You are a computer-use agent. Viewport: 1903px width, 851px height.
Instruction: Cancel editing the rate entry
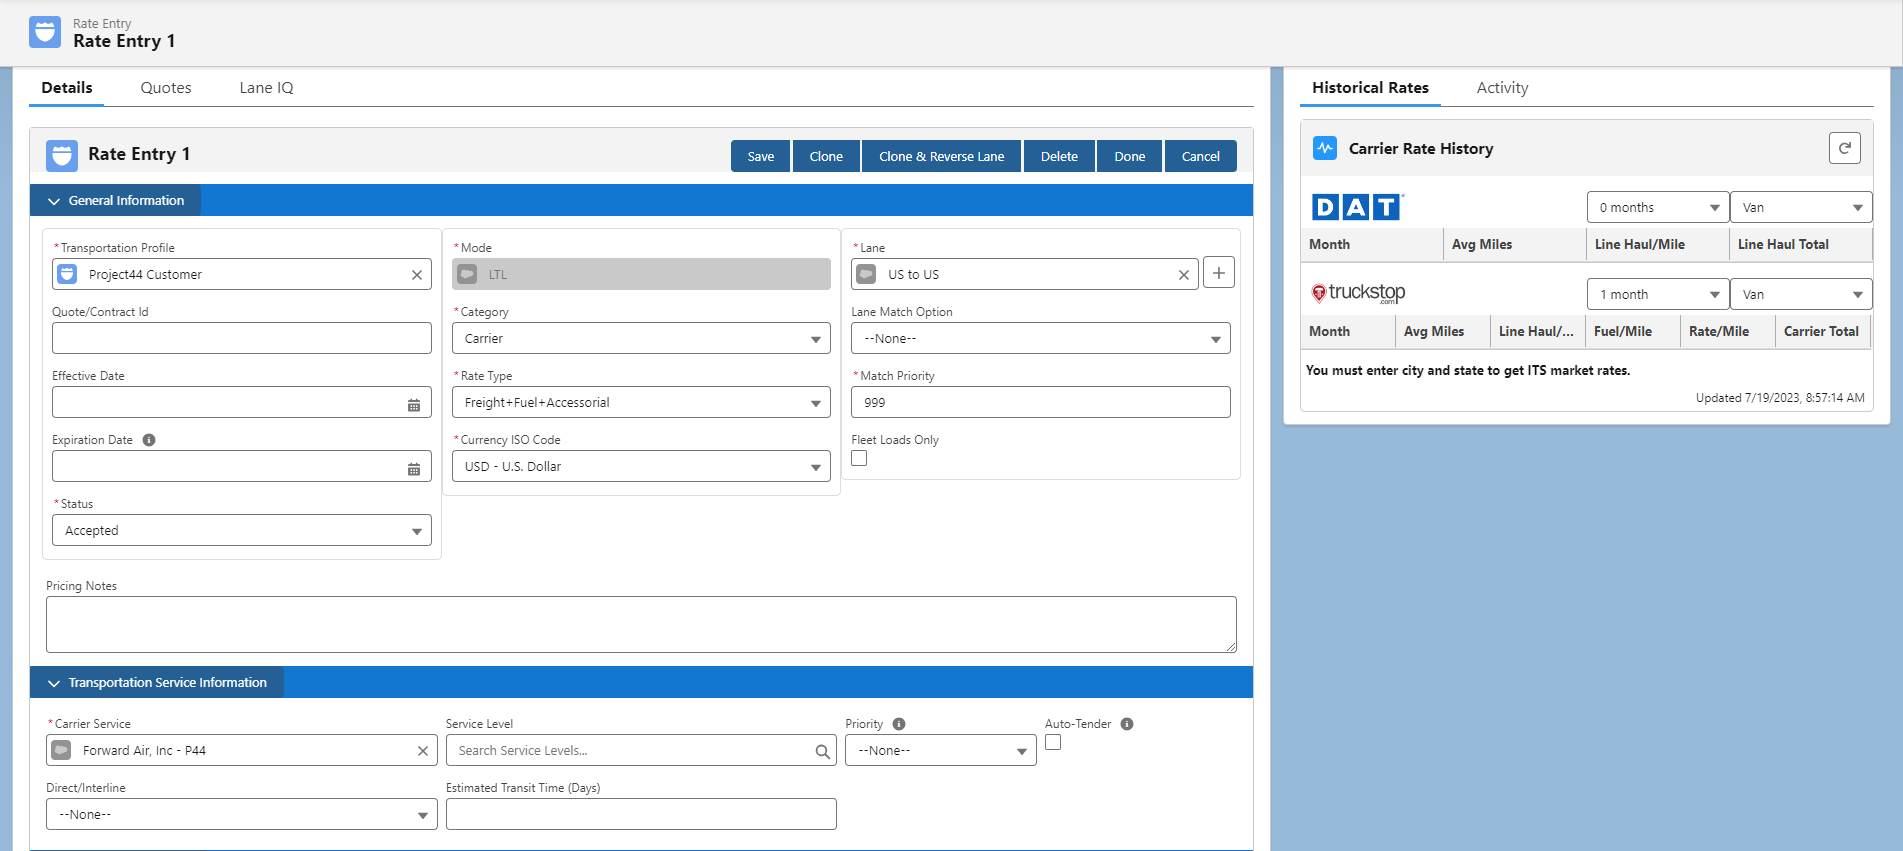[x=1201, y=156]
